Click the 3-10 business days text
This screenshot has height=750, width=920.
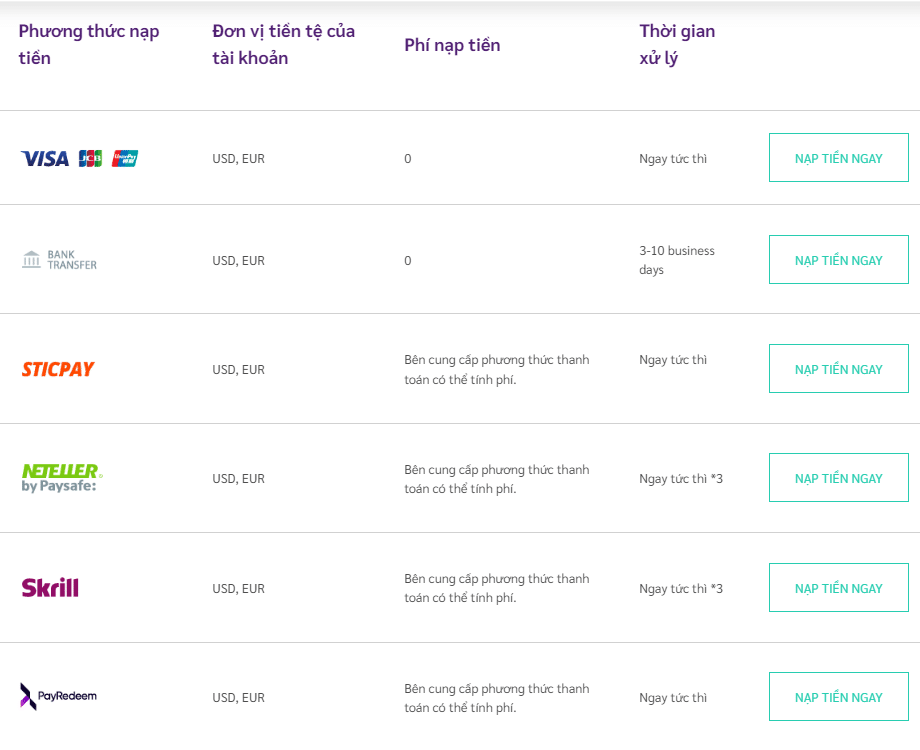tap(677, 260)
